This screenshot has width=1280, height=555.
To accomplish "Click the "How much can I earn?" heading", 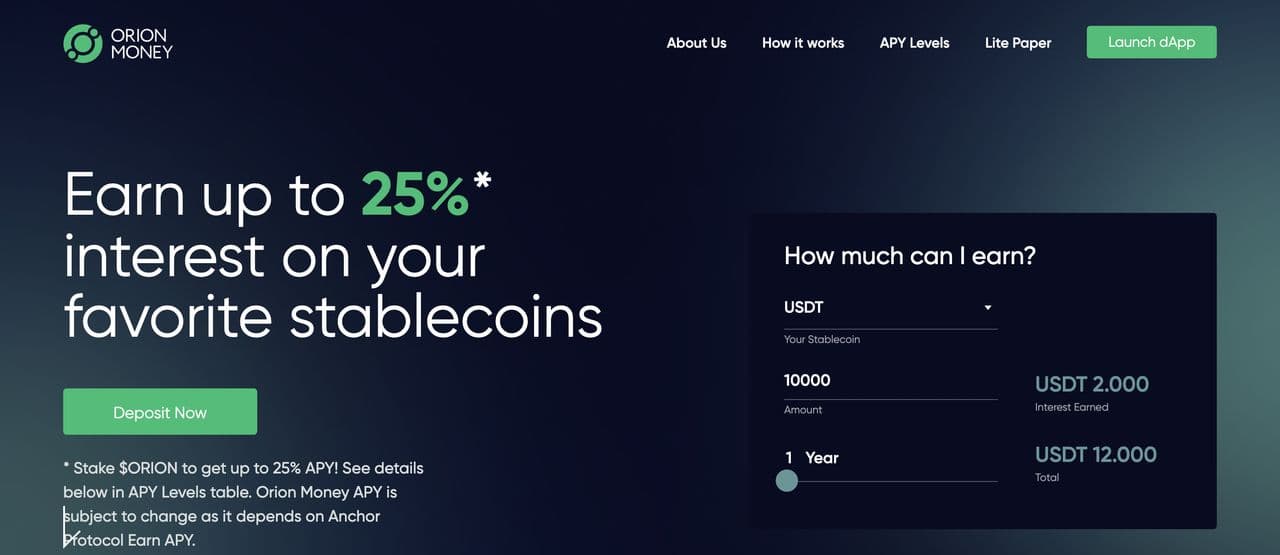I will coord(910,256).
